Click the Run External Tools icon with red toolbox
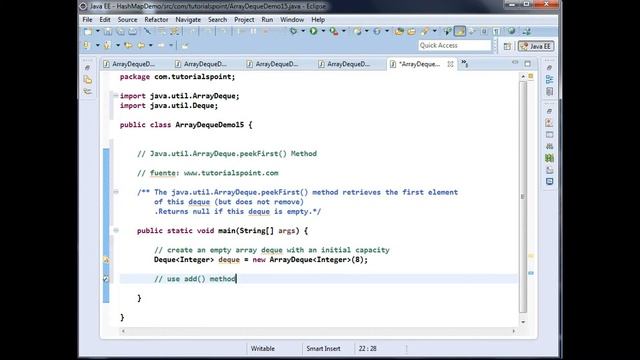The width and height of the screenshot is (640, 360). 333,31
